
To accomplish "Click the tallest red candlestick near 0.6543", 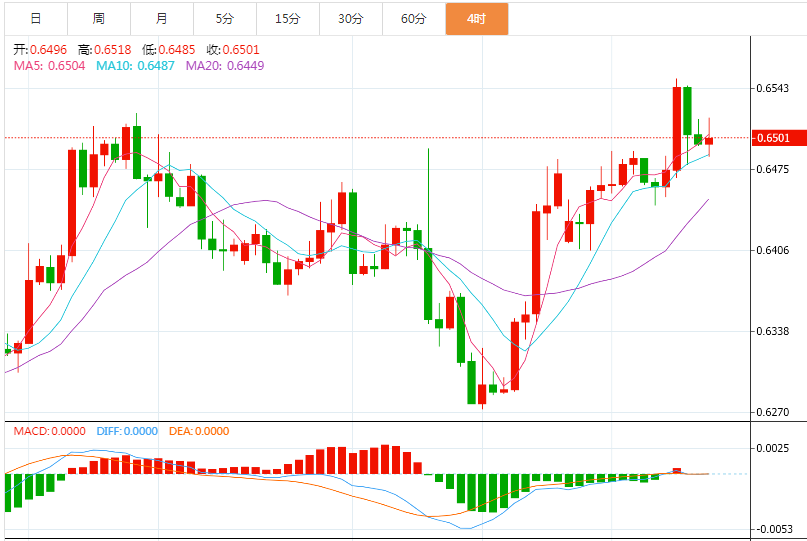I will (677, 129).
